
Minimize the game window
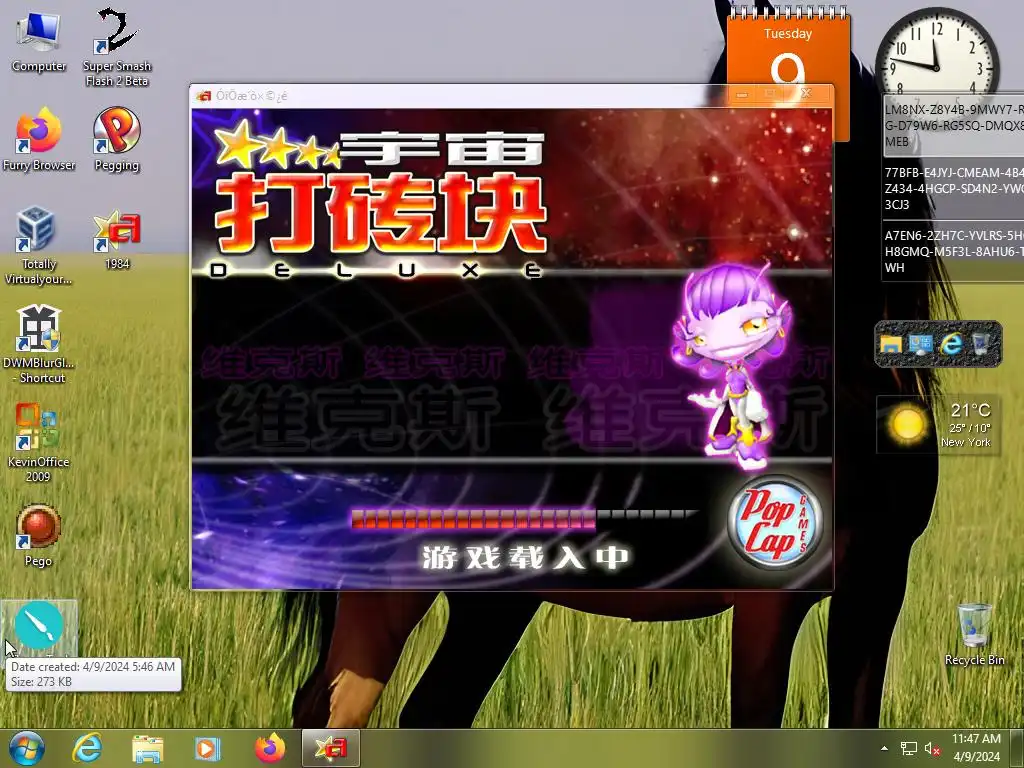pyautogui.click(x=742, y=95)
